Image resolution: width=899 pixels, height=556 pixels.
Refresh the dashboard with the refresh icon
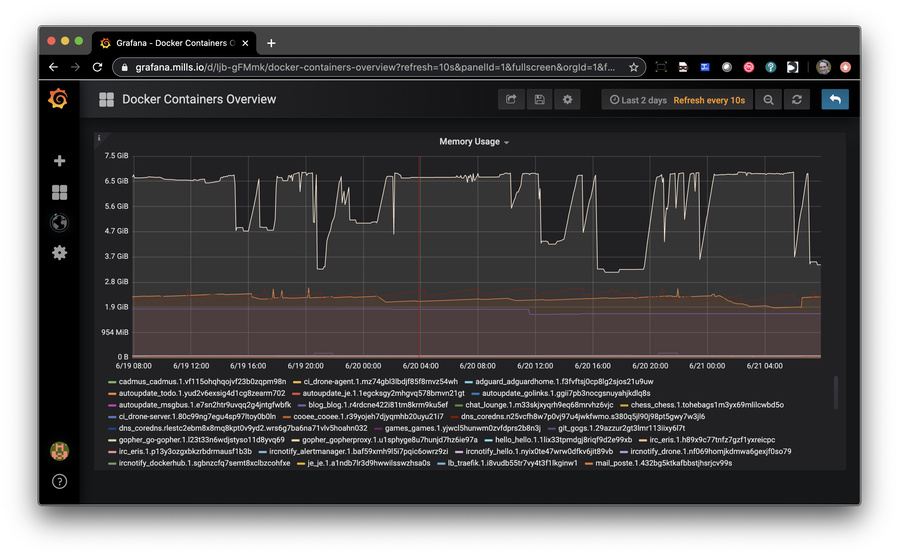tap(796, 100)
